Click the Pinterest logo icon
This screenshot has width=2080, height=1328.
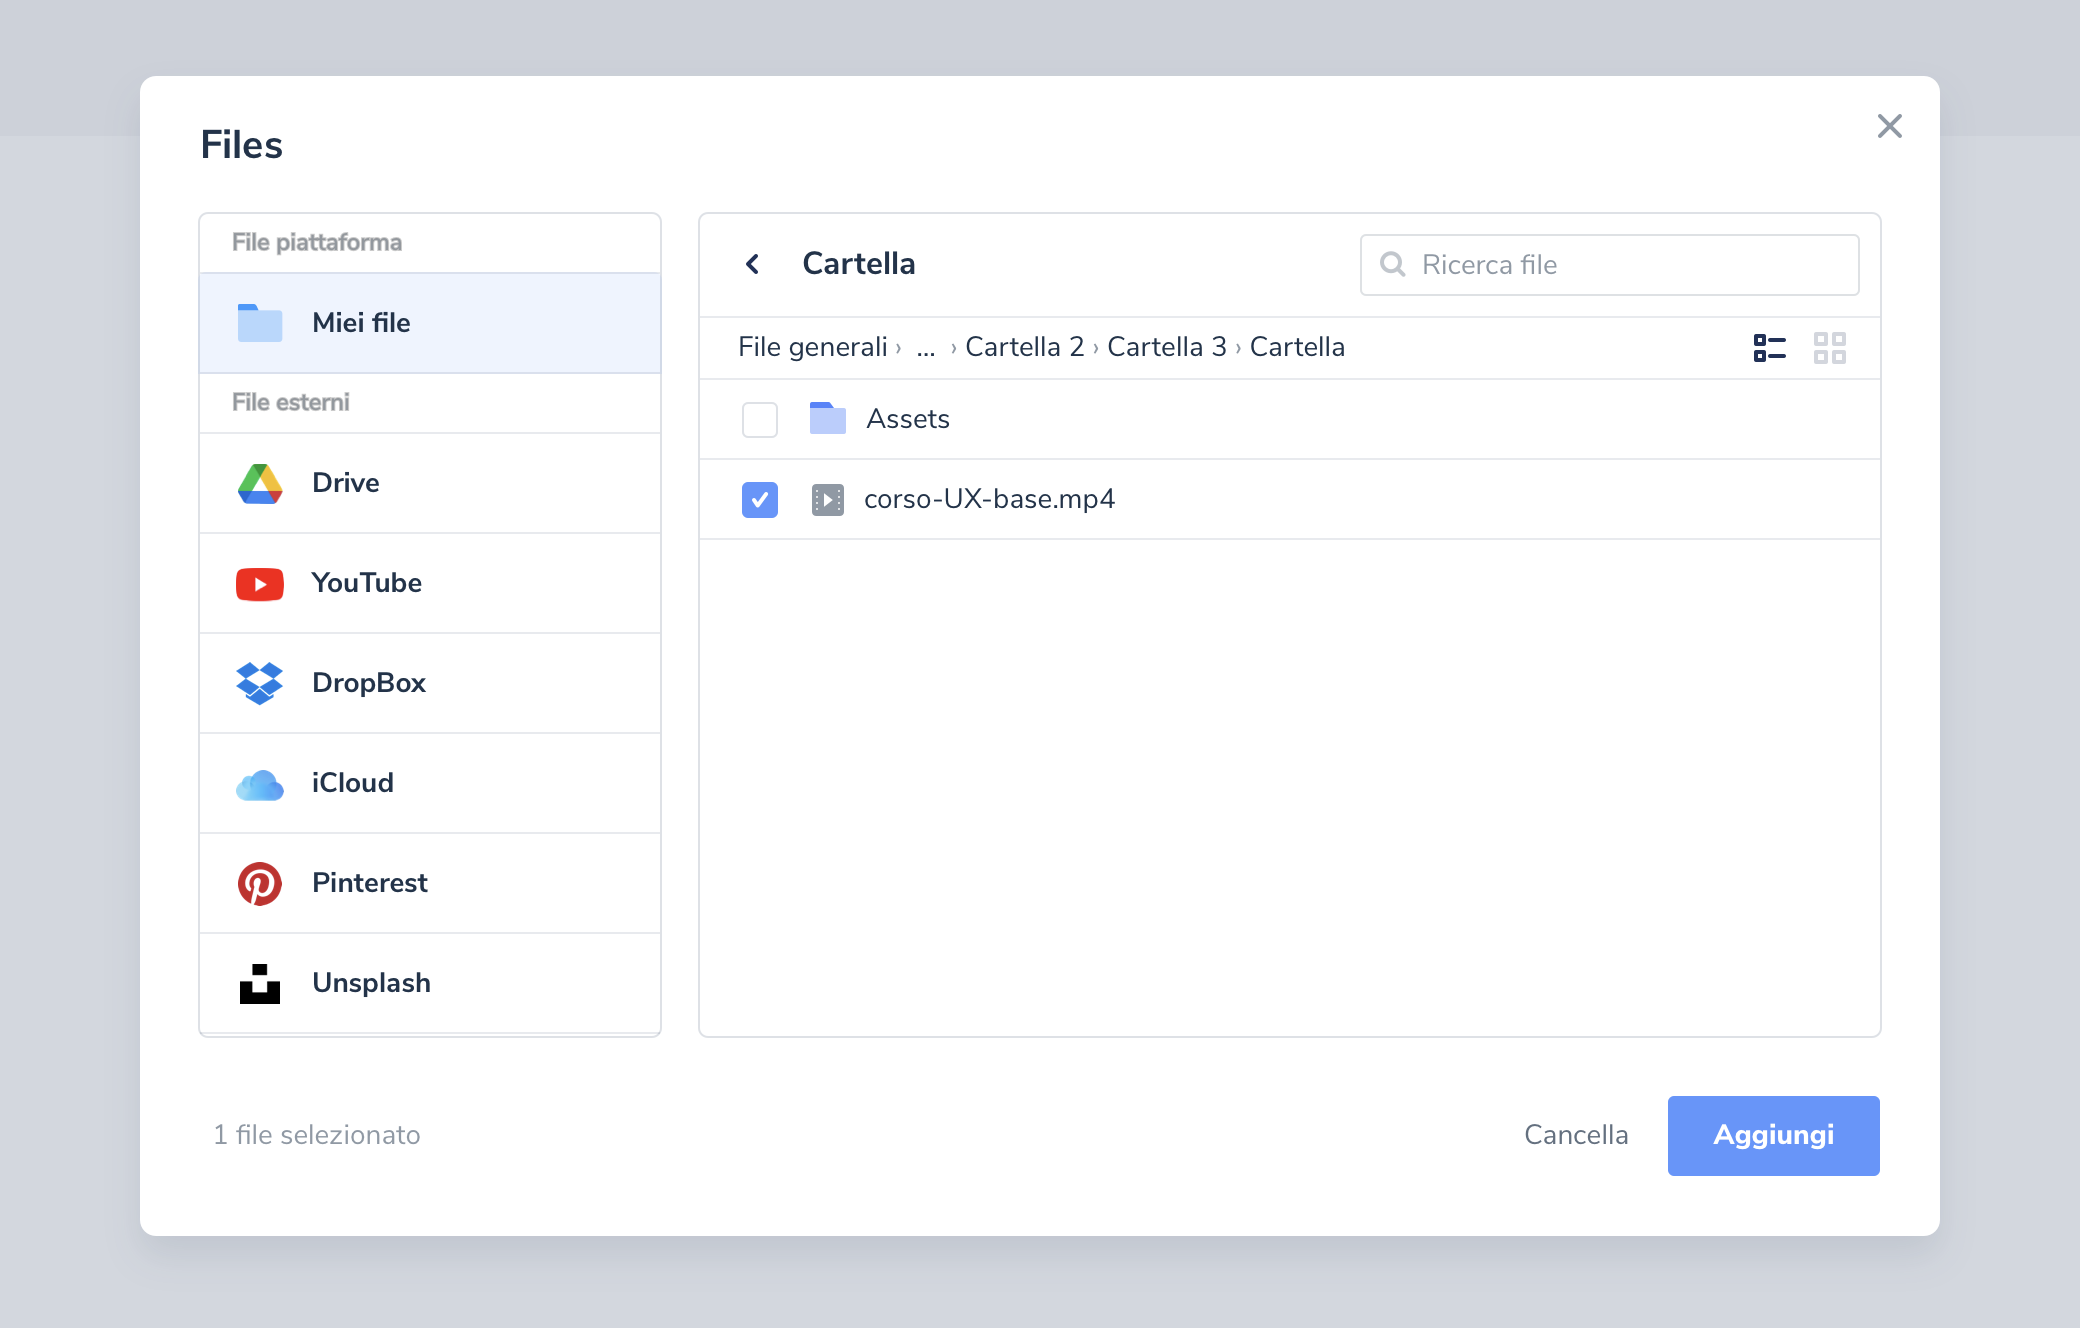pyautogui.click(x=260, y=884)
